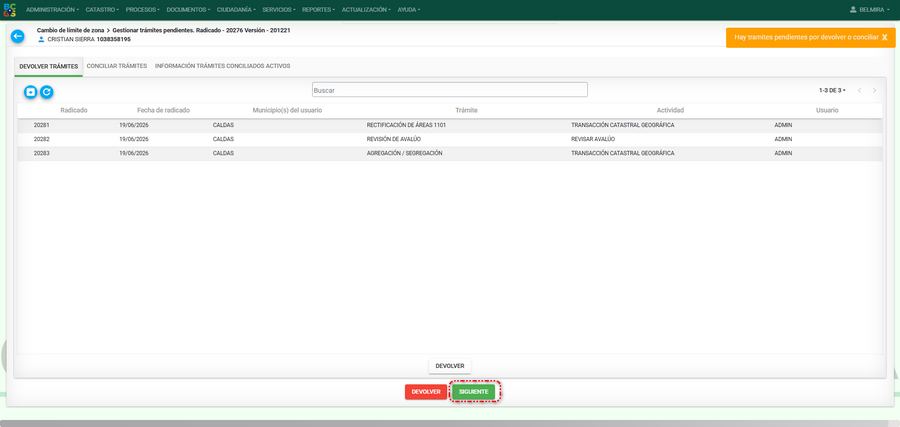Select row with radicado 20283

pos(449,153)
